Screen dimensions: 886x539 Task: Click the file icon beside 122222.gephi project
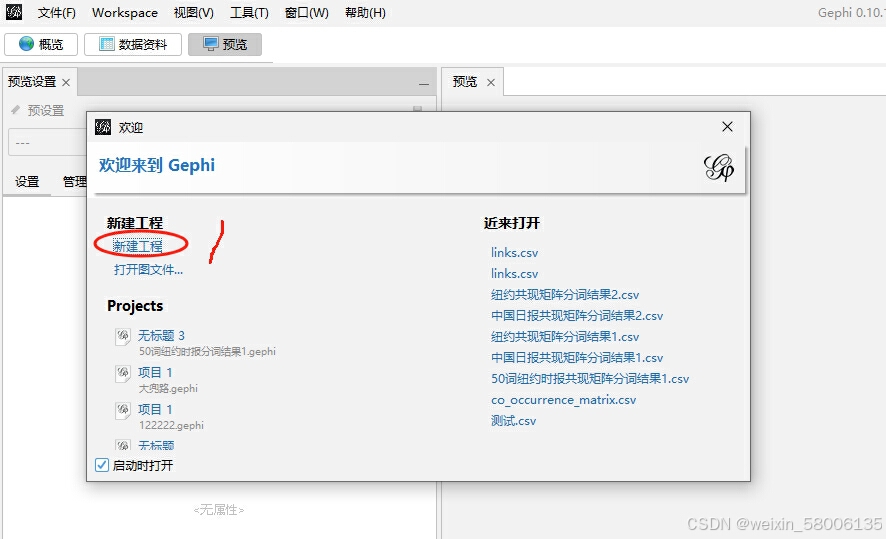coord(123,411)
